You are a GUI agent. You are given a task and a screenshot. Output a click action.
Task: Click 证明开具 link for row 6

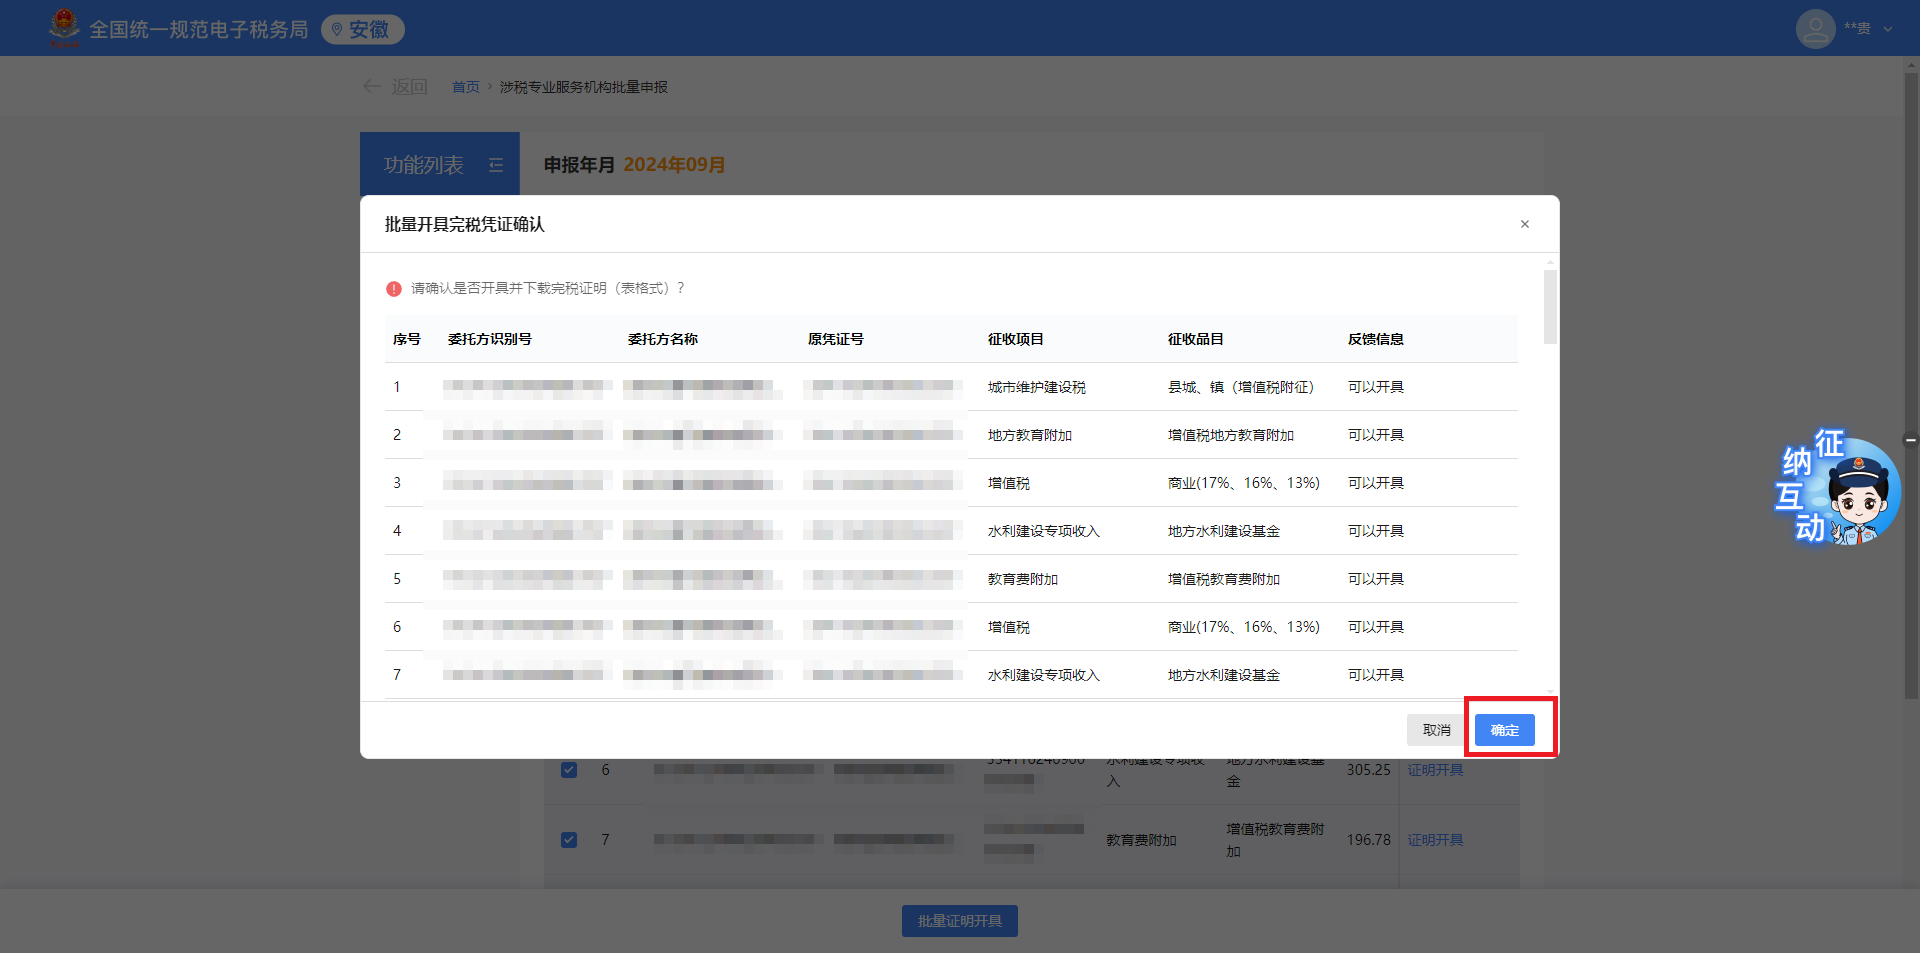[1435, 770]
